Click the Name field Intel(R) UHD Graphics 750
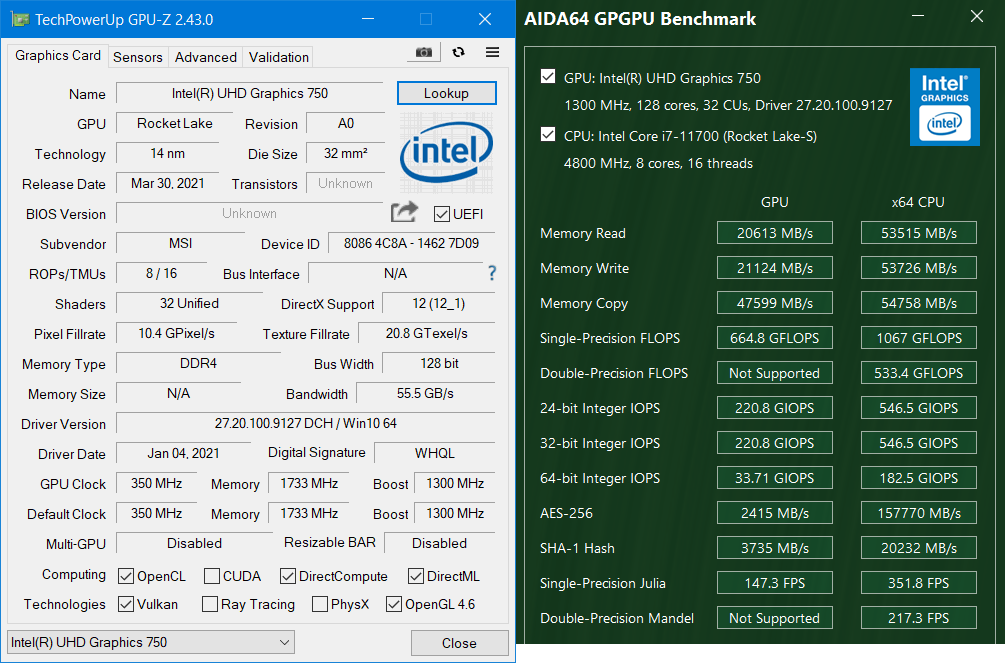This screenshot has height=664, width=1005. pos(249,94)
